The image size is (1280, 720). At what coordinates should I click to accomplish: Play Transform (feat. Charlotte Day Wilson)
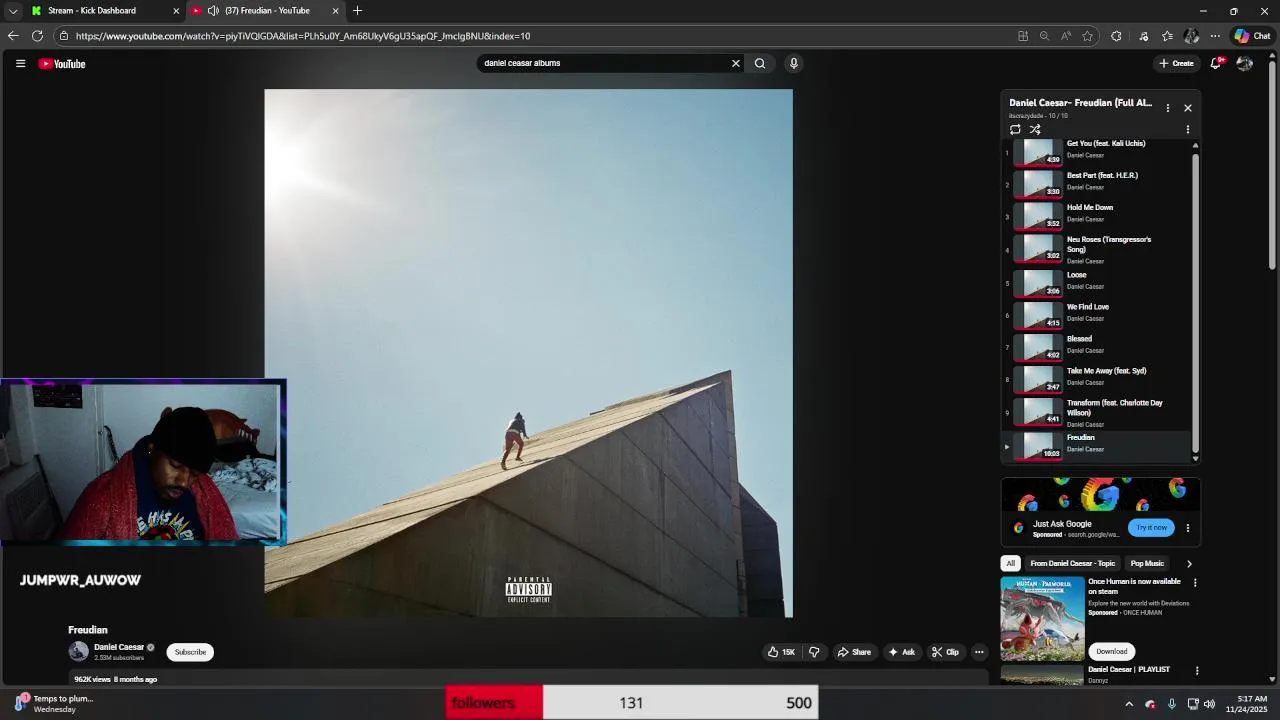(1097, 412)
